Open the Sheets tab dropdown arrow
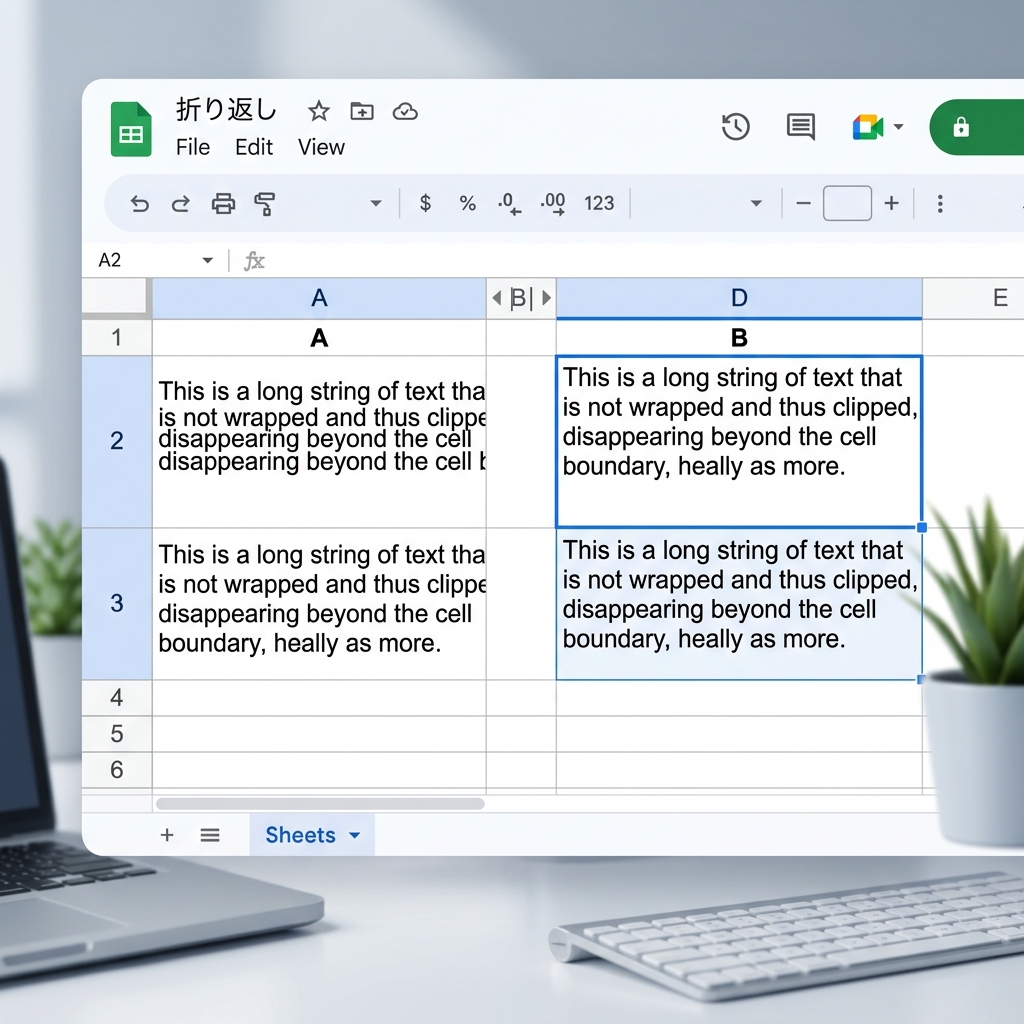The height and width of the screenshot is (1024, 1024). 355,835
